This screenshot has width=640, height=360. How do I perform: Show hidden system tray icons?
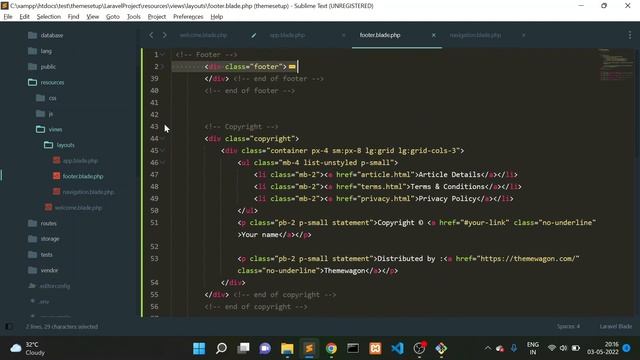pyautogui.click(x=488, y=348)
